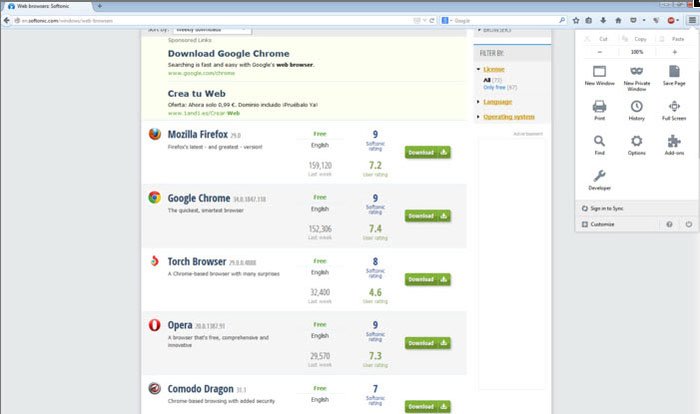The width and height of the screenshot is (700, 414).
Task: Zoom out with the minus button
Action: click(600, 52)
